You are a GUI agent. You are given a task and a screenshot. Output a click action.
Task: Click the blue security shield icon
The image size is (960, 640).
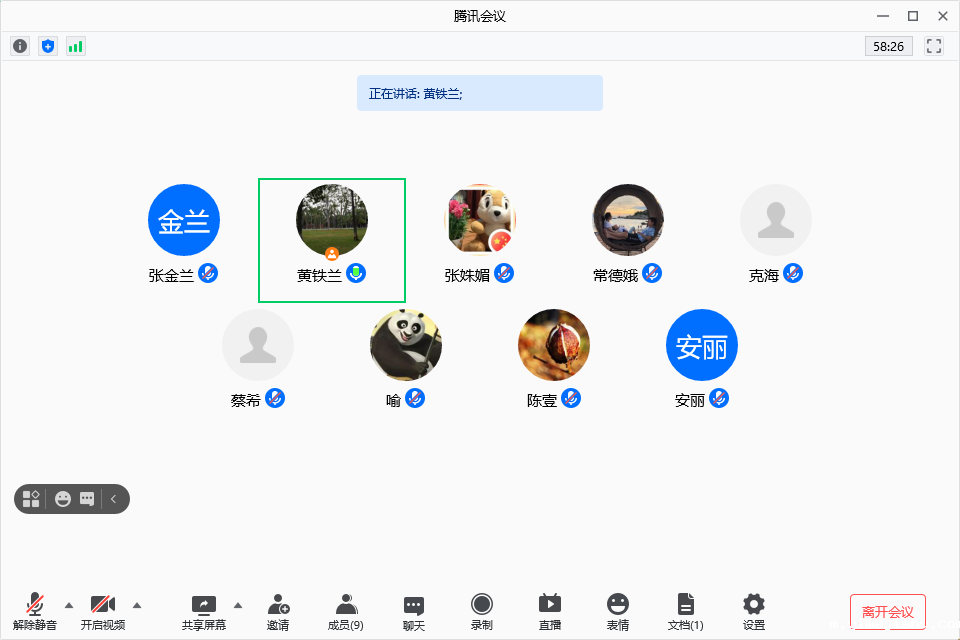[x=48, y=46]
